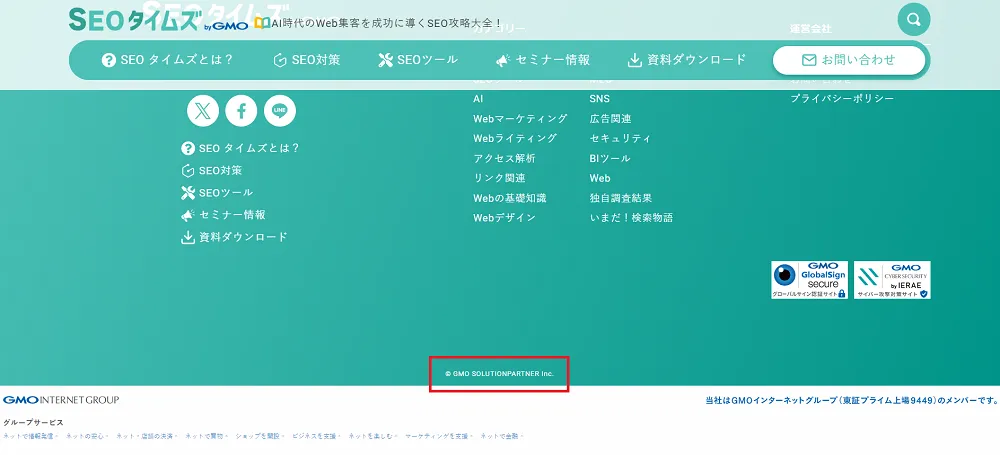Open the セキュリティ category link
The height and width of the screenshot is (455, 1000).
[621, 138]
